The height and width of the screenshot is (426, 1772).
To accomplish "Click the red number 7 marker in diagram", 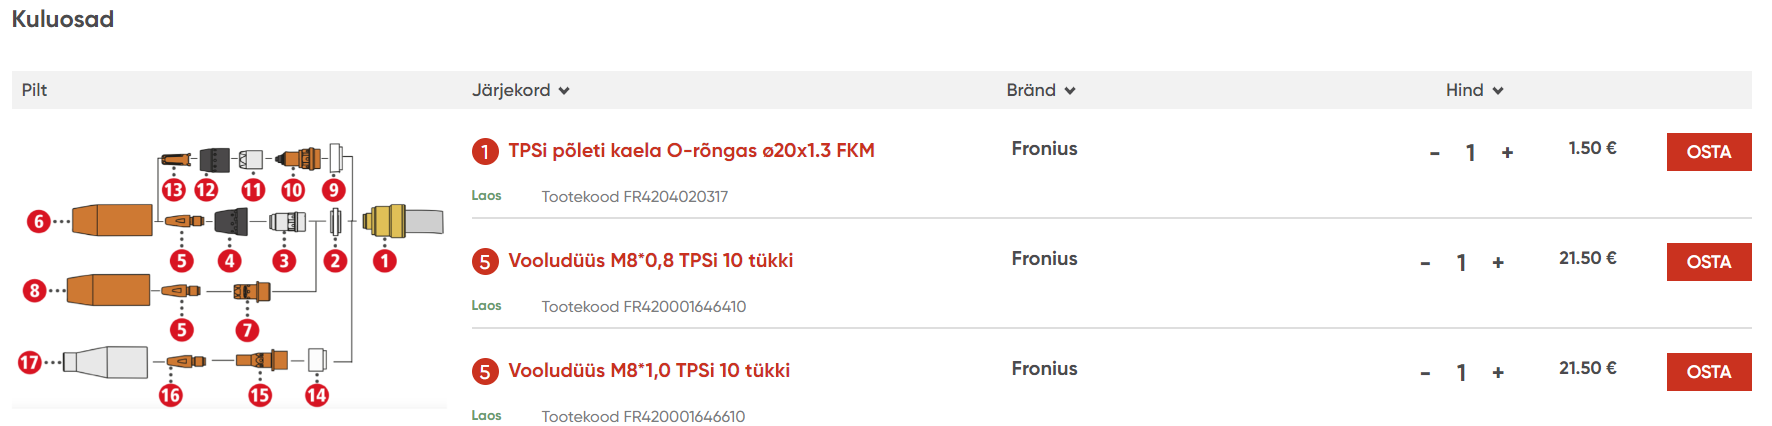I will pyautogui.click(x=247, y=330).
